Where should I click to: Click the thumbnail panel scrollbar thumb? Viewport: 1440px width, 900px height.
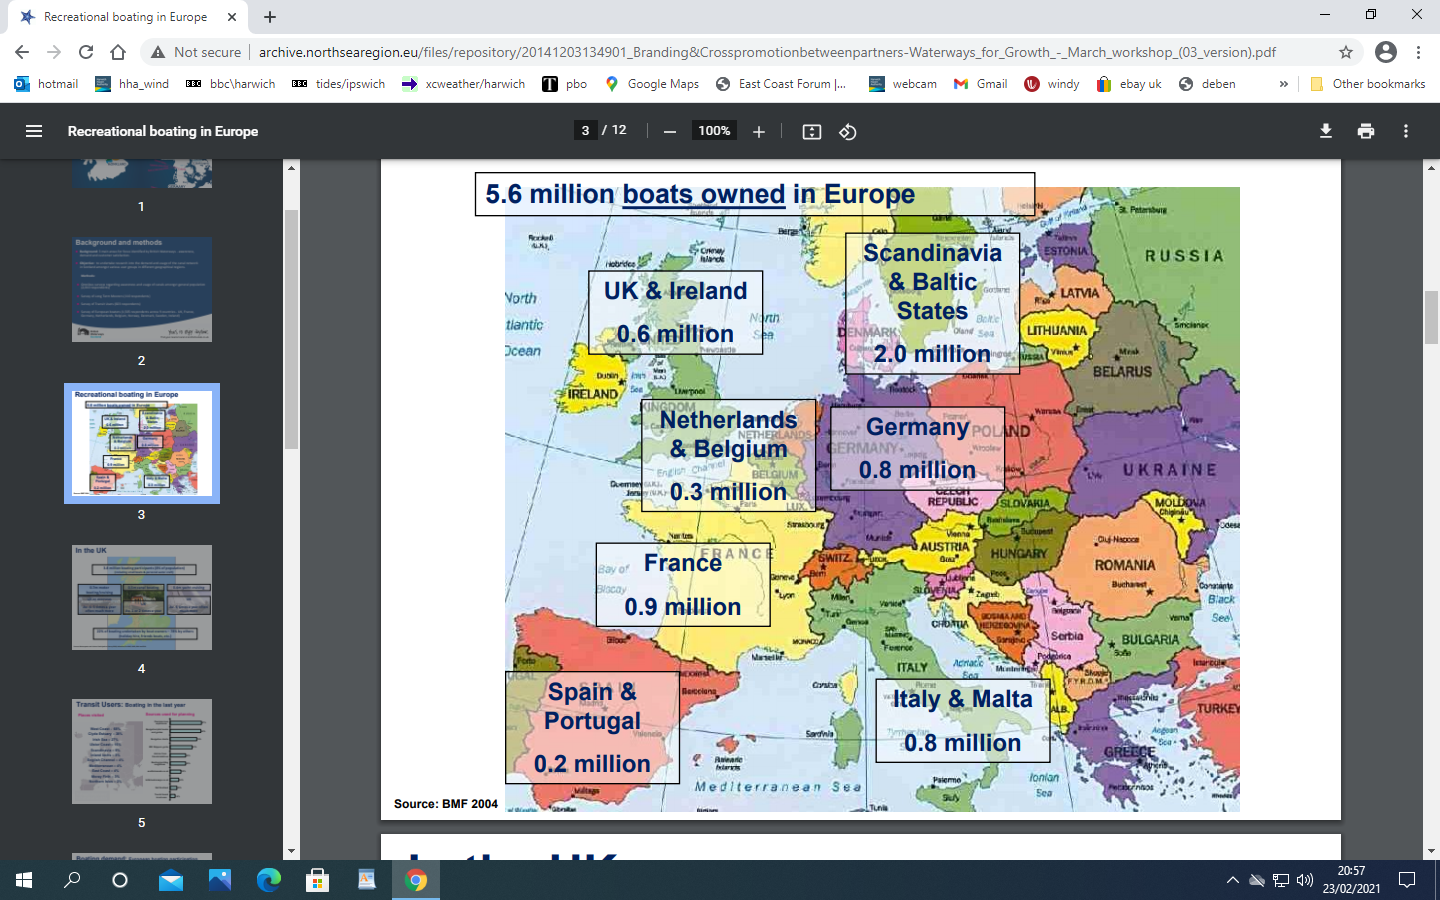pyautogui.click(x=291, y=330)
